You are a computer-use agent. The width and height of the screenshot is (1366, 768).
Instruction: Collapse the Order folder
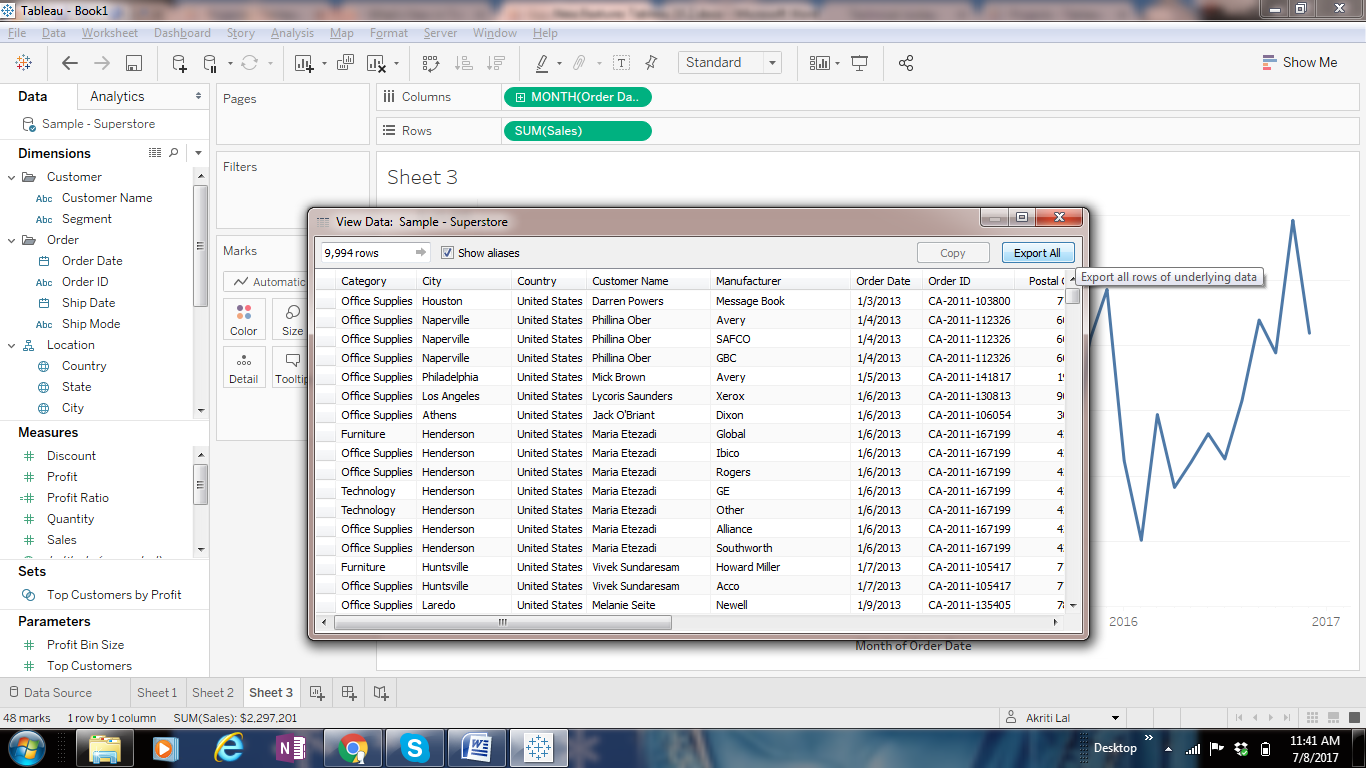point(12,240)
